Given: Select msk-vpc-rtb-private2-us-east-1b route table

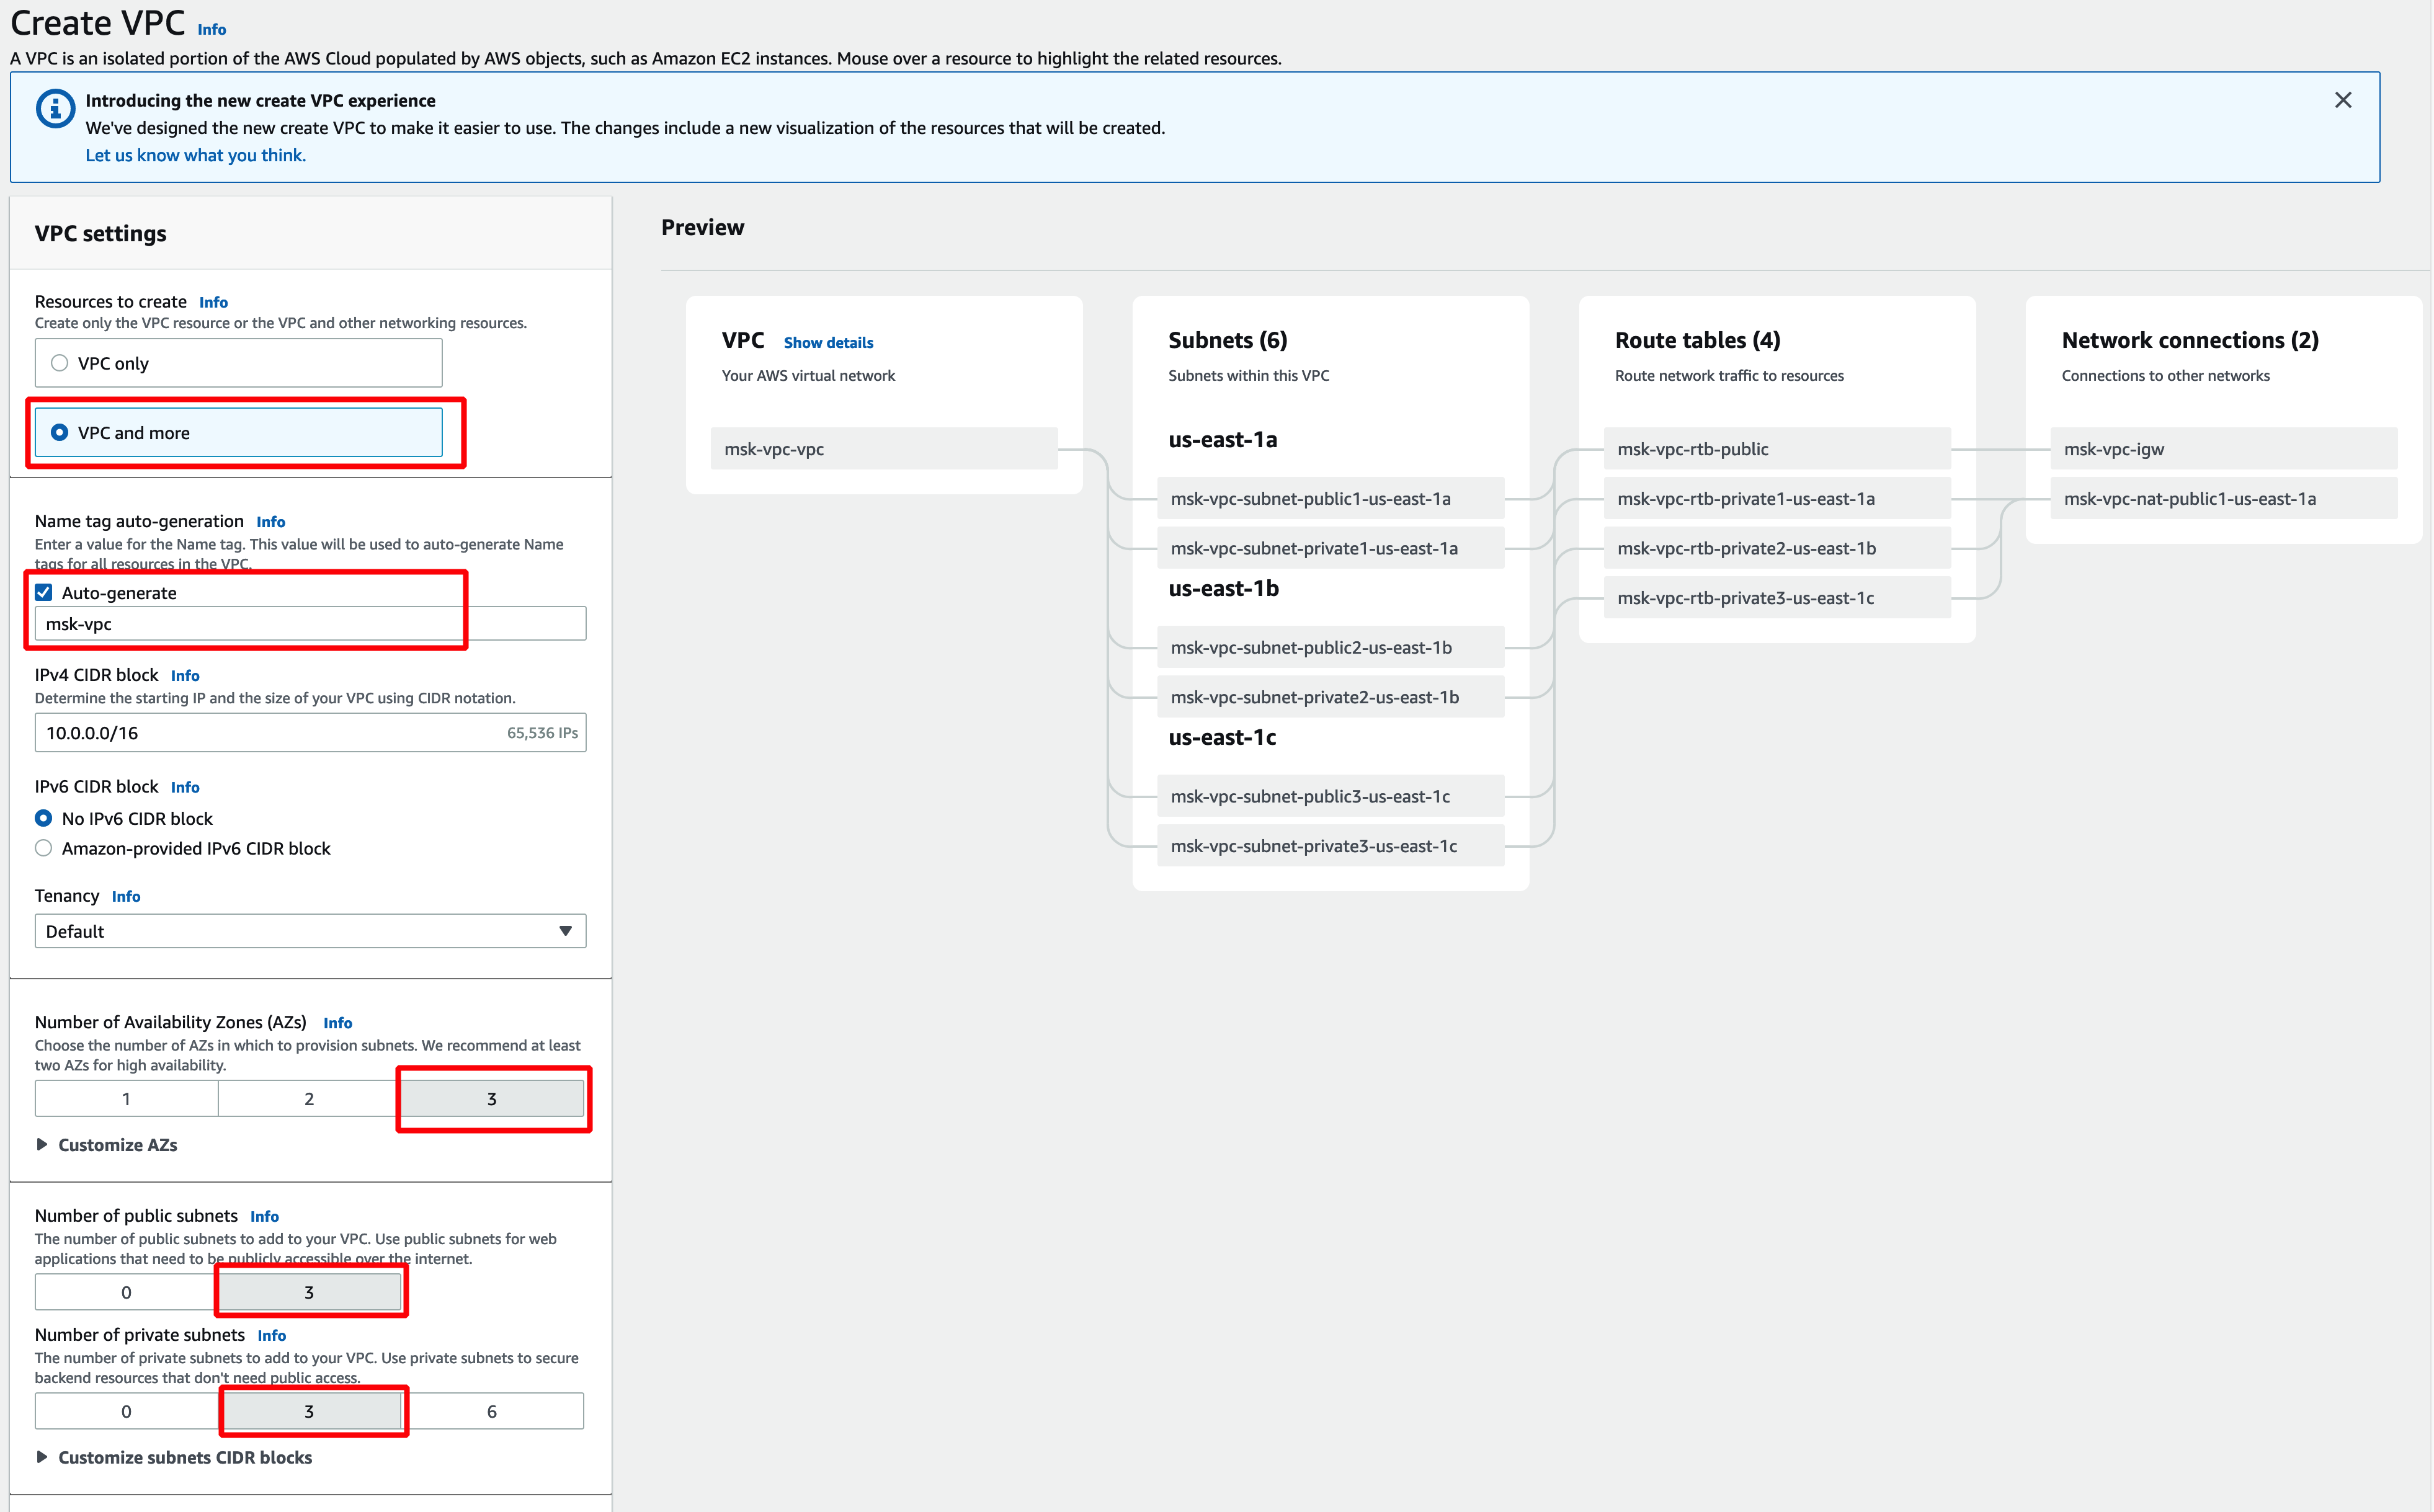Looking at the screenshot, I should (1777, 548).
